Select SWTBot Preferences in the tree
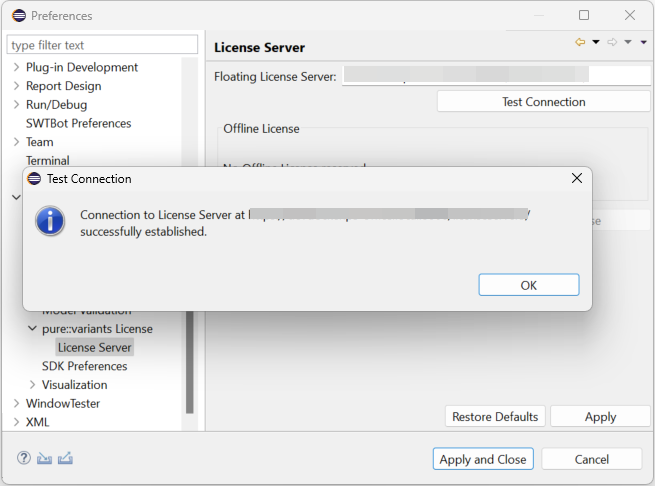 tap(78, 123)
